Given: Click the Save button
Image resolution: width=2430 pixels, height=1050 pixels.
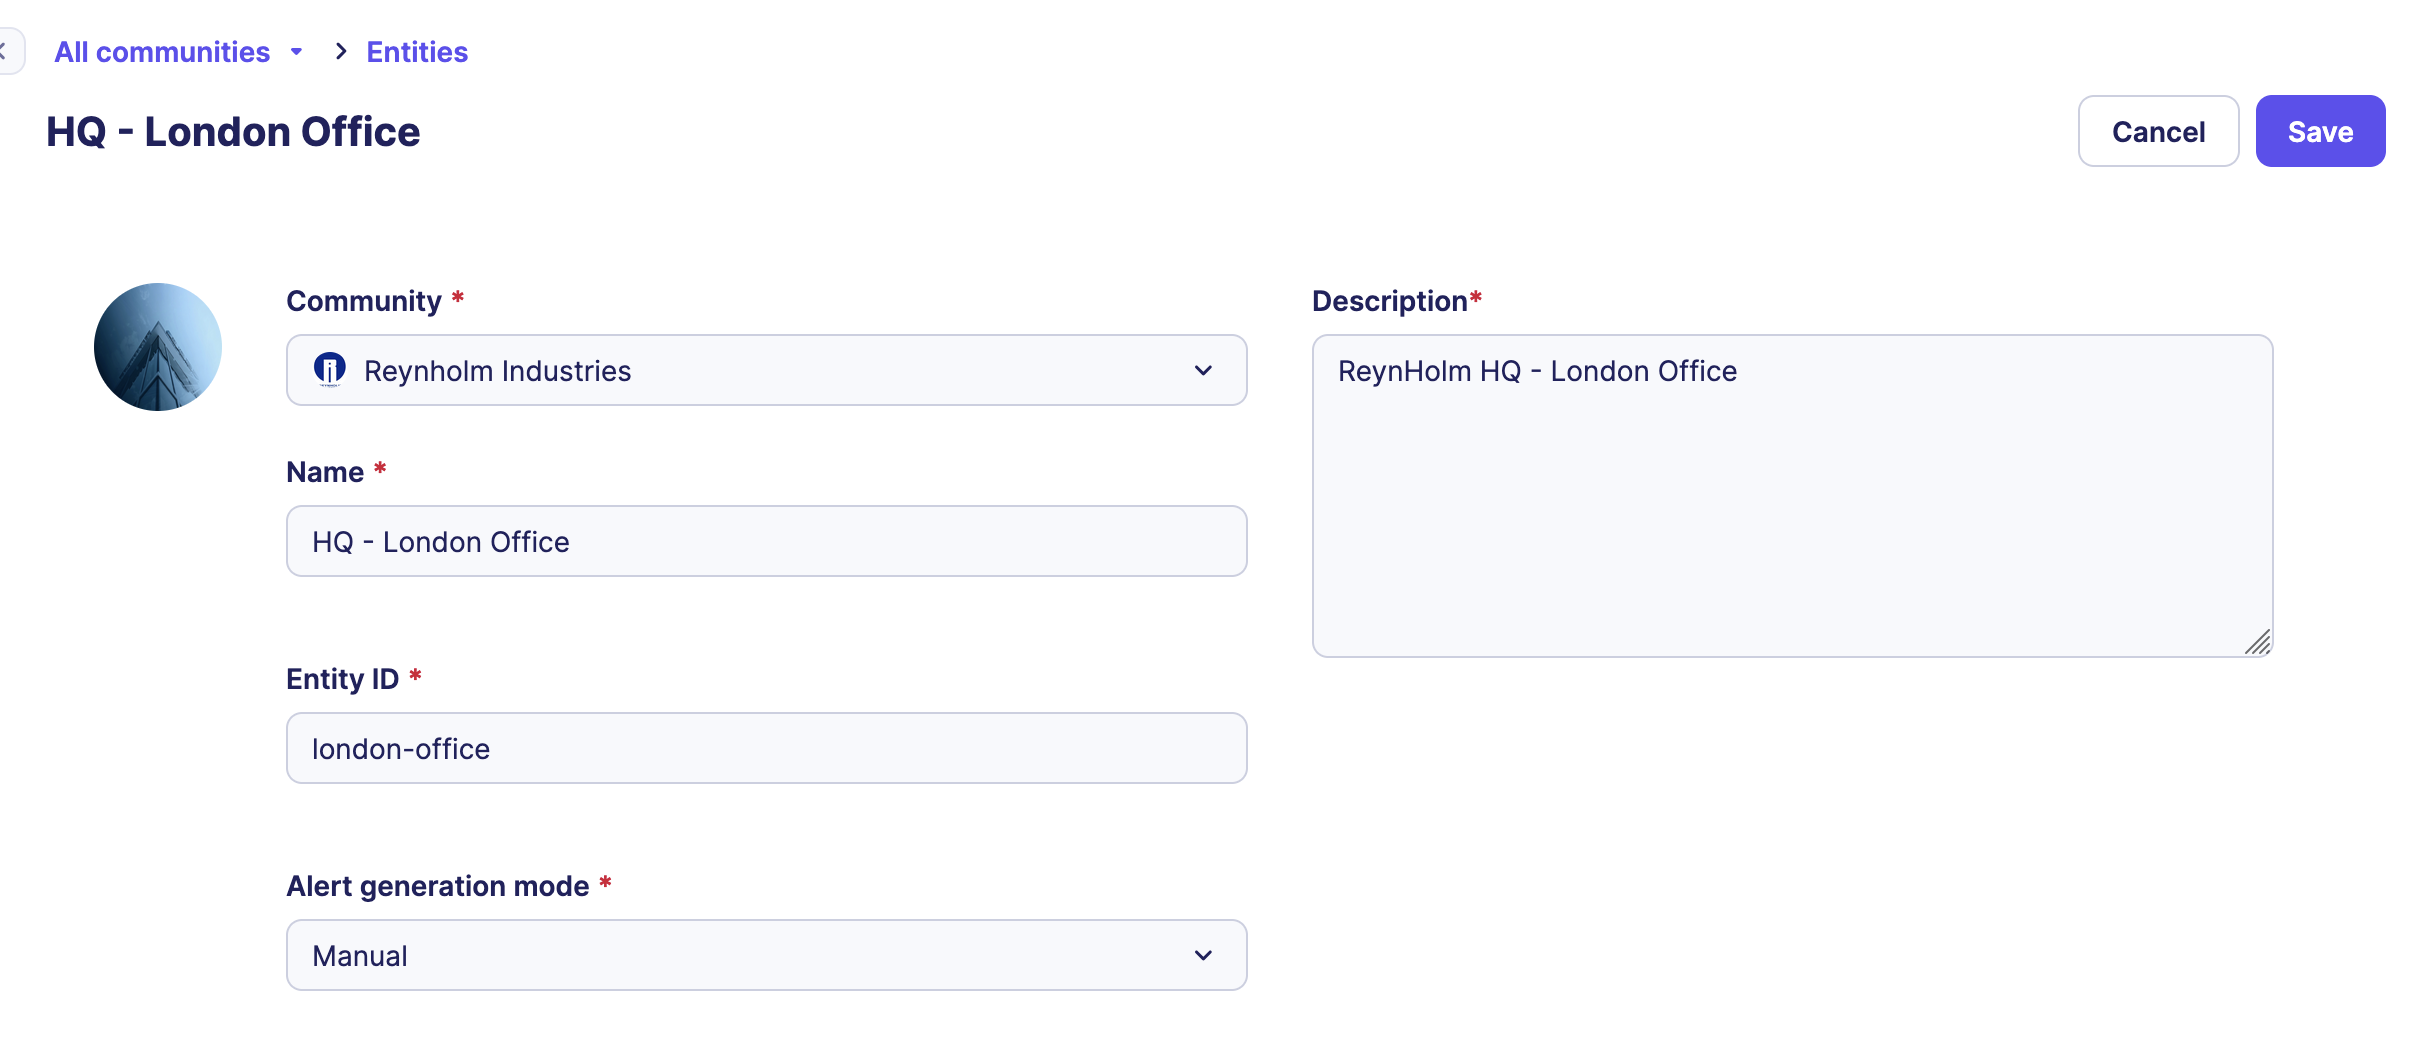Looking at the screenshot, I should [2319, 131].
